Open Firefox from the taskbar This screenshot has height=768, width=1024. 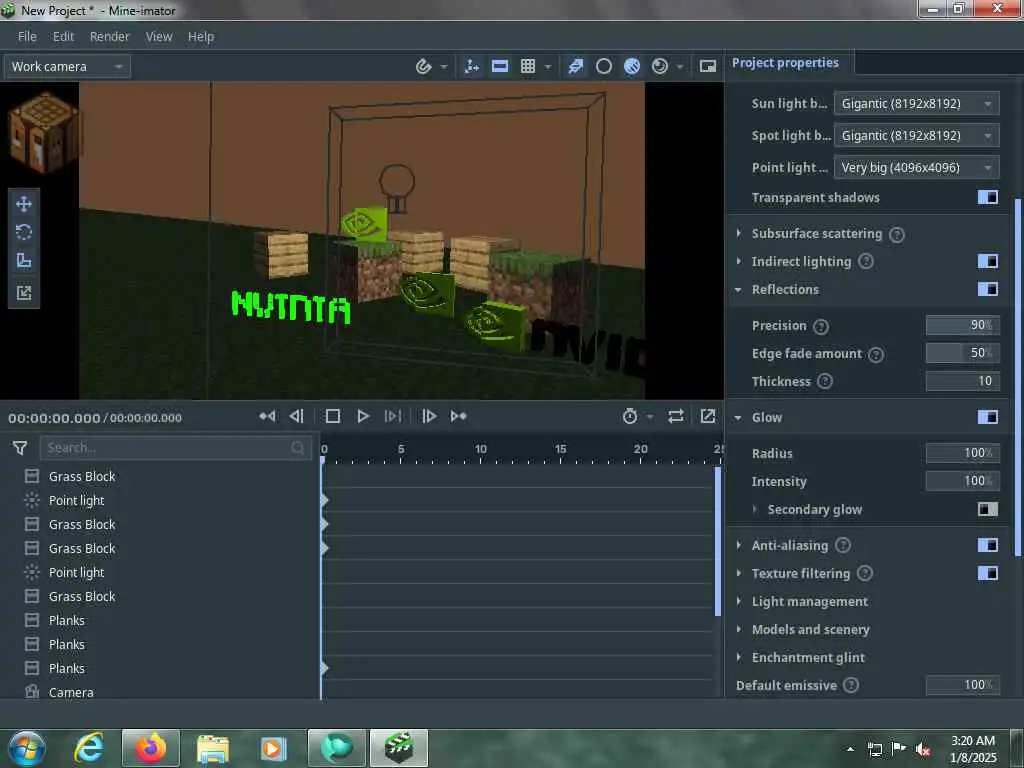pos(151,748)
